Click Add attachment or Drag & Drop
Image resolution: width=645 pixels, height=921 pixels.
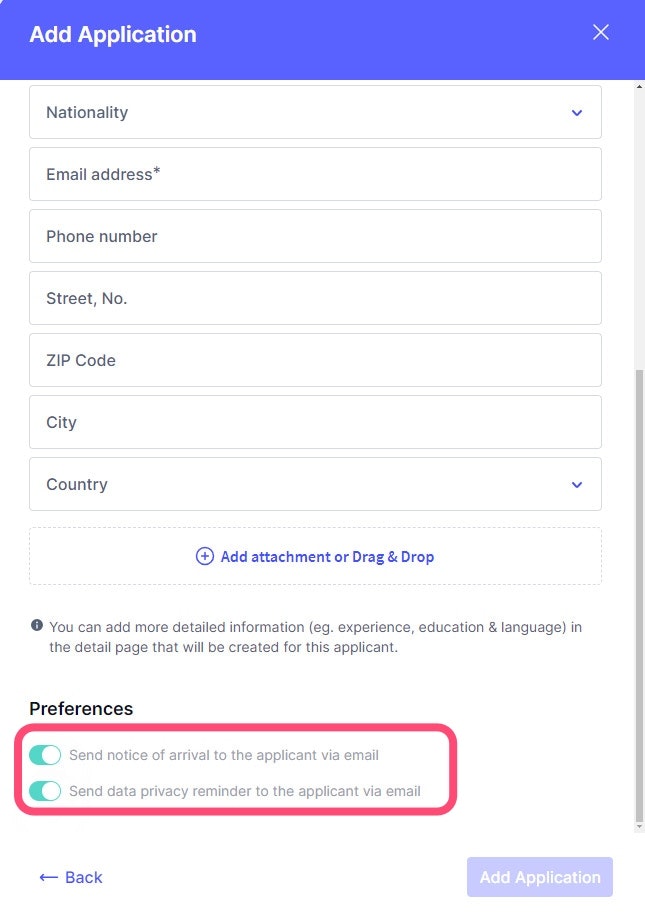point(327,556)
